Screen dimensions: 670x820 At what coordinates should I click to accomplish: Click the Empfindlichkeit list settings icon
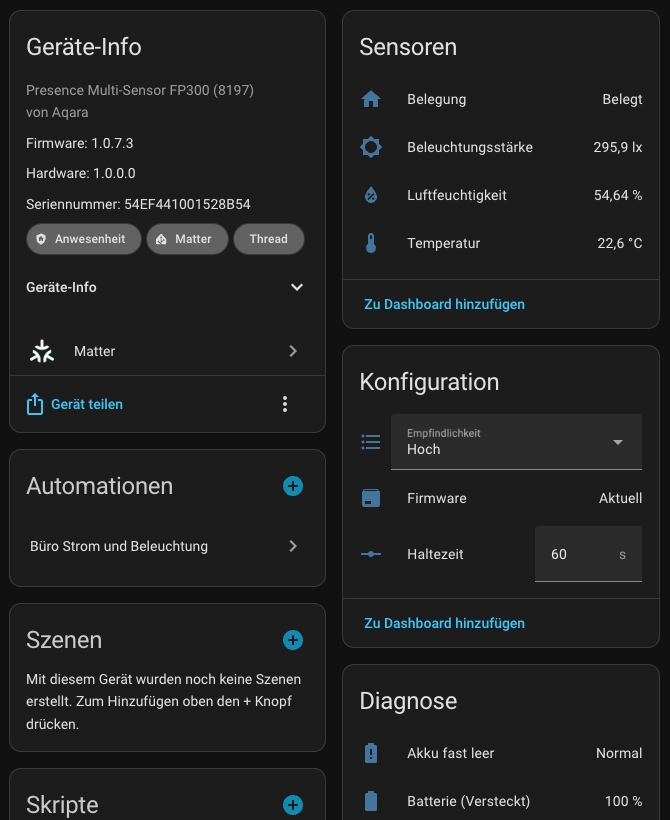(371, 442)
